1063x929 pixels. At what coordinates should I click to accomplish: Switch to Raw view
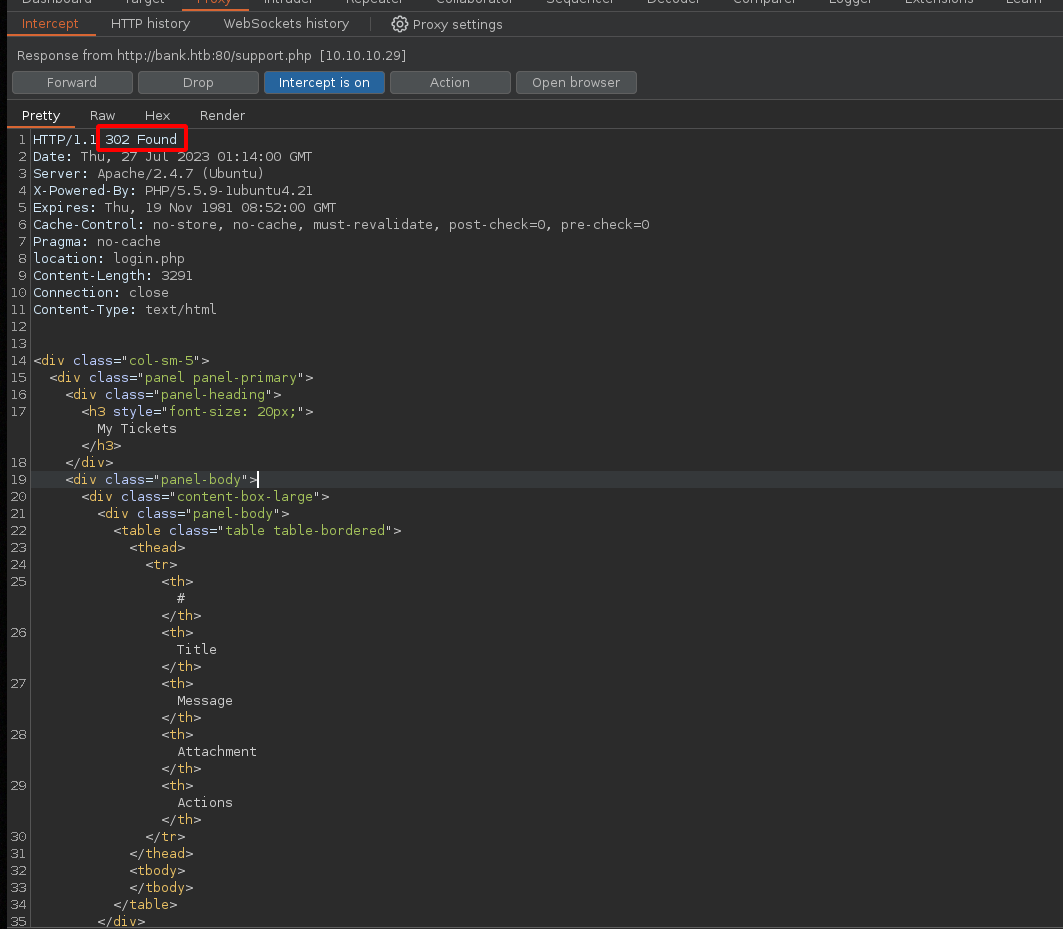coord(102,115)
